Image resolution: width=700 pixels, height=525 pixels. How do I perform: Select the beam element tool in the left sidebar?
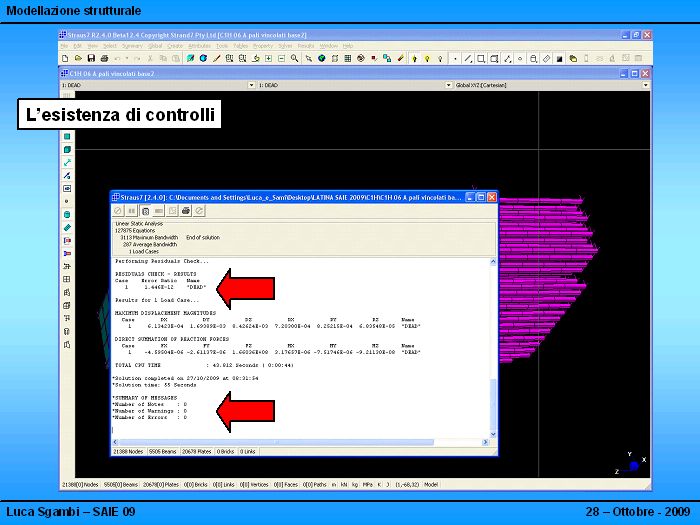(67, 162)
